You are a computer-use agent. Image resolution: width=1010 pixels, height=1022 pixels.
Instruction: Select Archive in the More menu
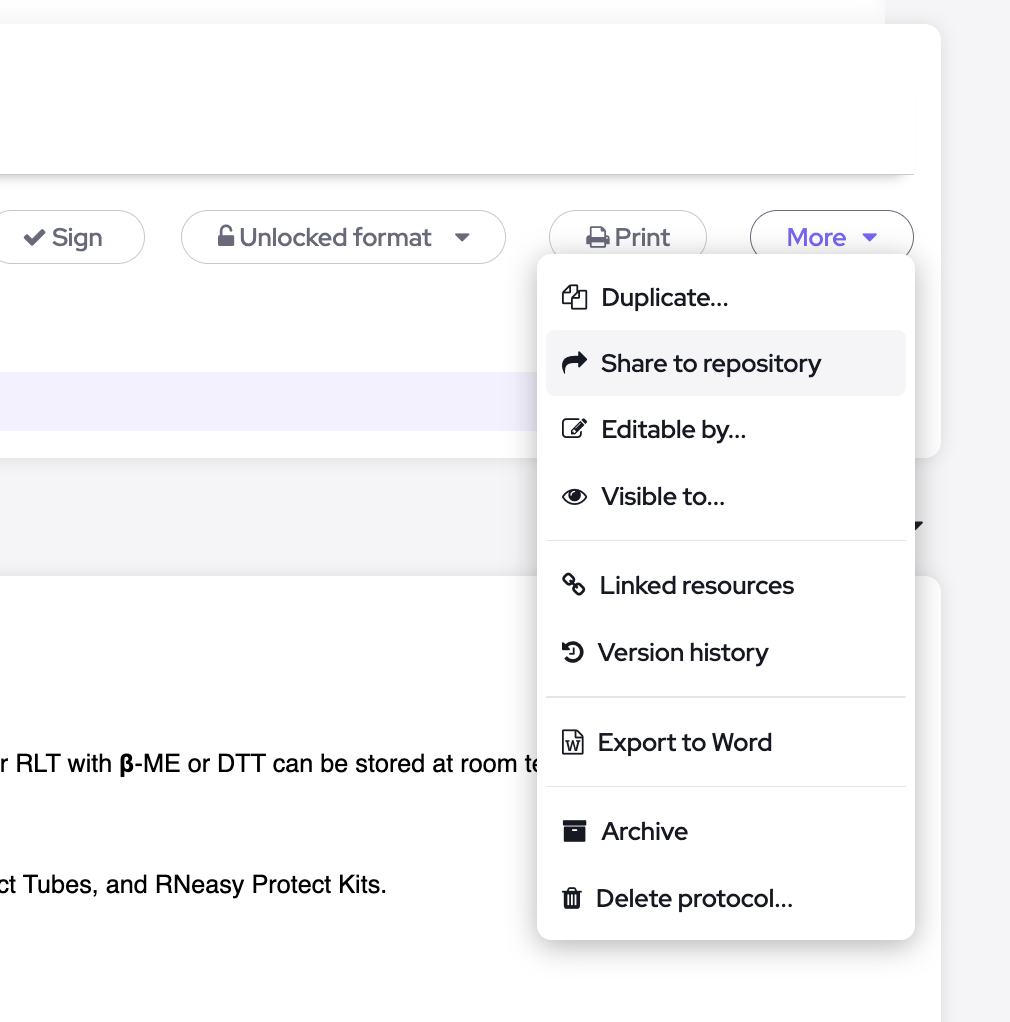coord(644,831)
